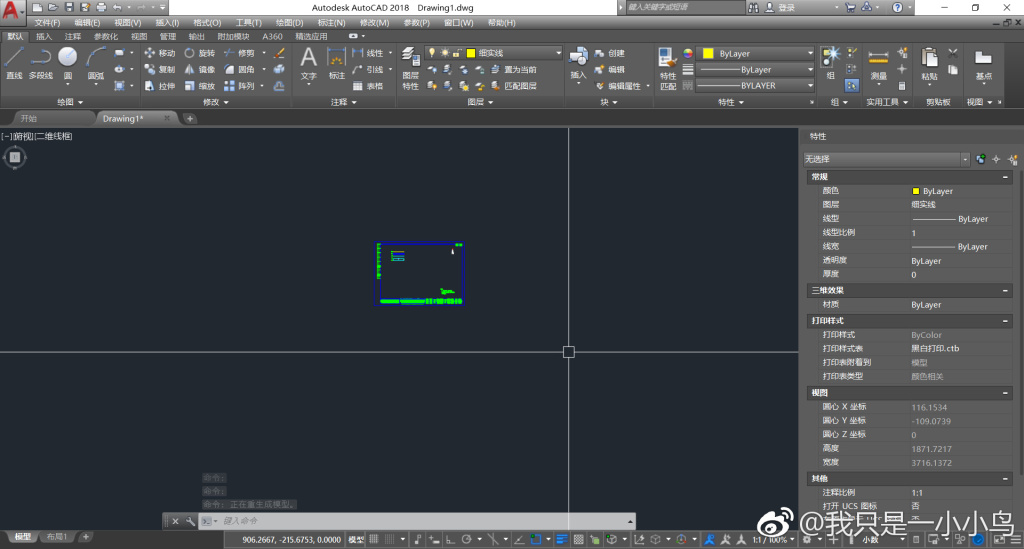Activate the 复制 (Copy) command
The height and width of the screenshot is (549, 1024).
click(x=159, y=69)
